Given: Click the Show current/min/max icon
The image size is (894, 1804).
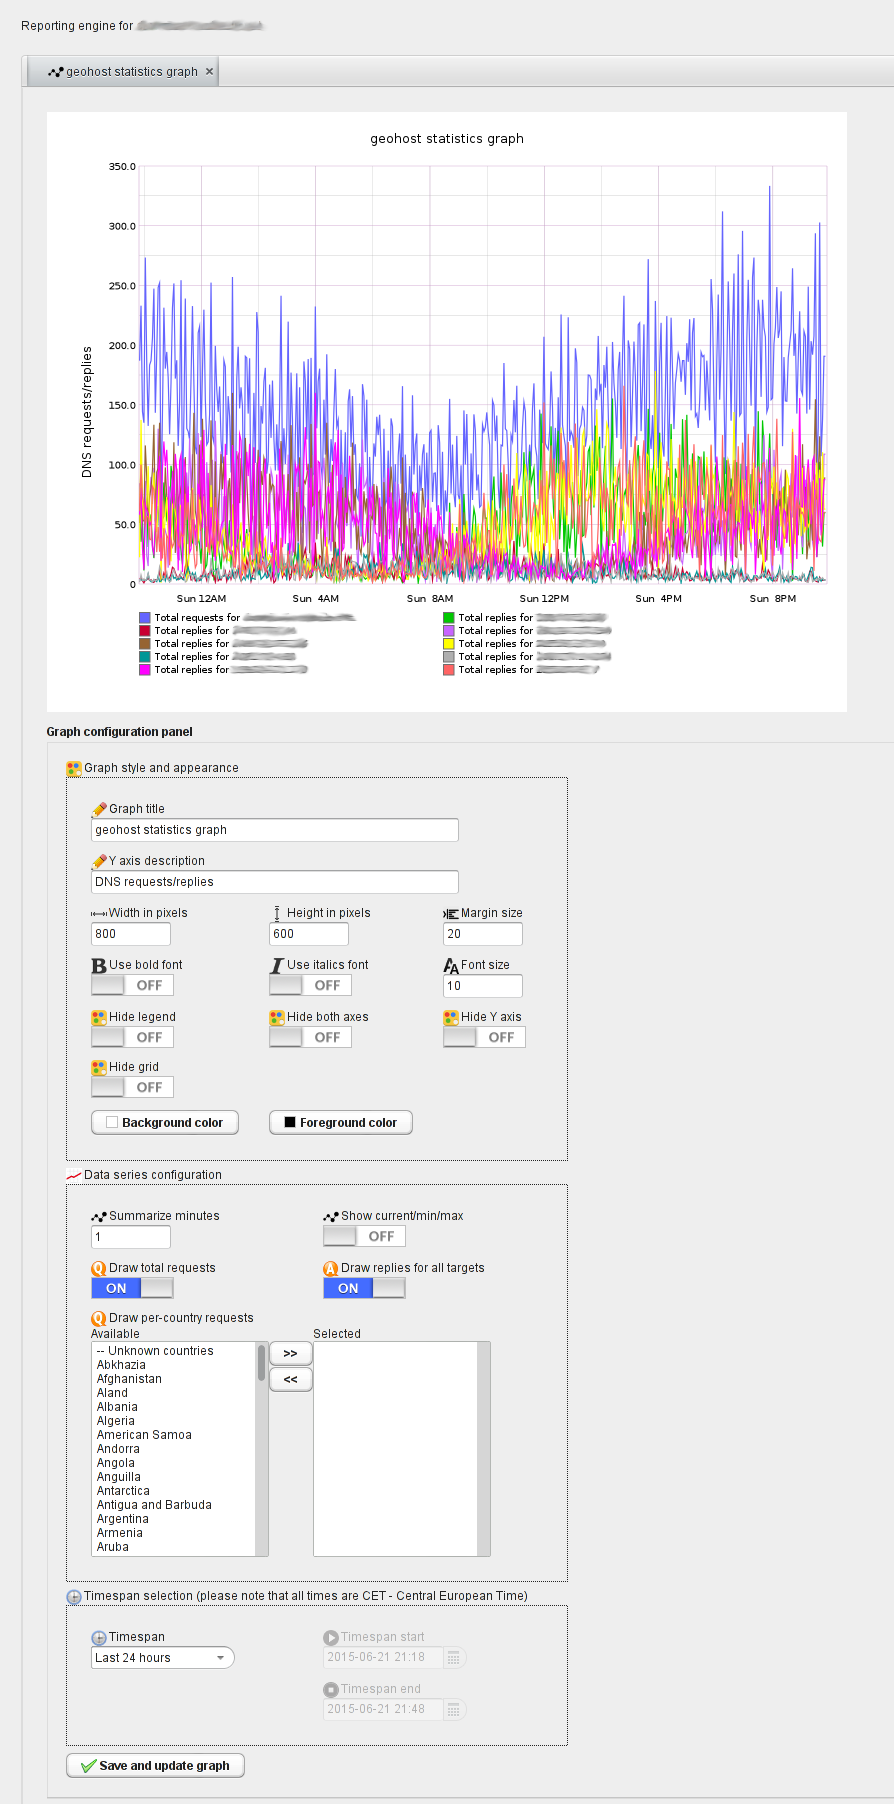Looking at the screenshot, I should pyautogui.click(x=331, y=1217).
